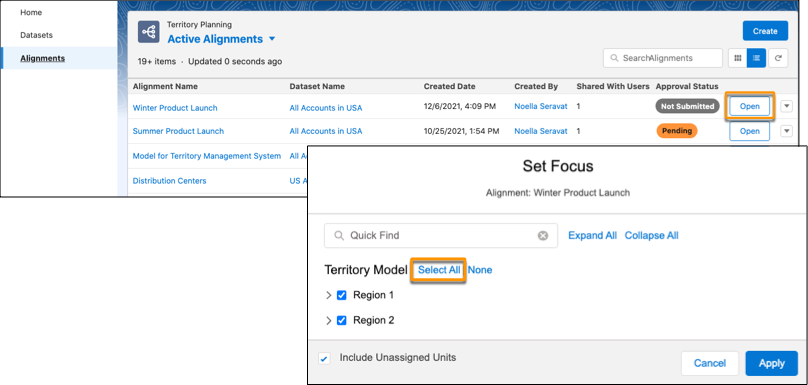Click the Shared With Users column header
Image resolution: width=808 pixels, height=385 pixels.
pos(613,87)
